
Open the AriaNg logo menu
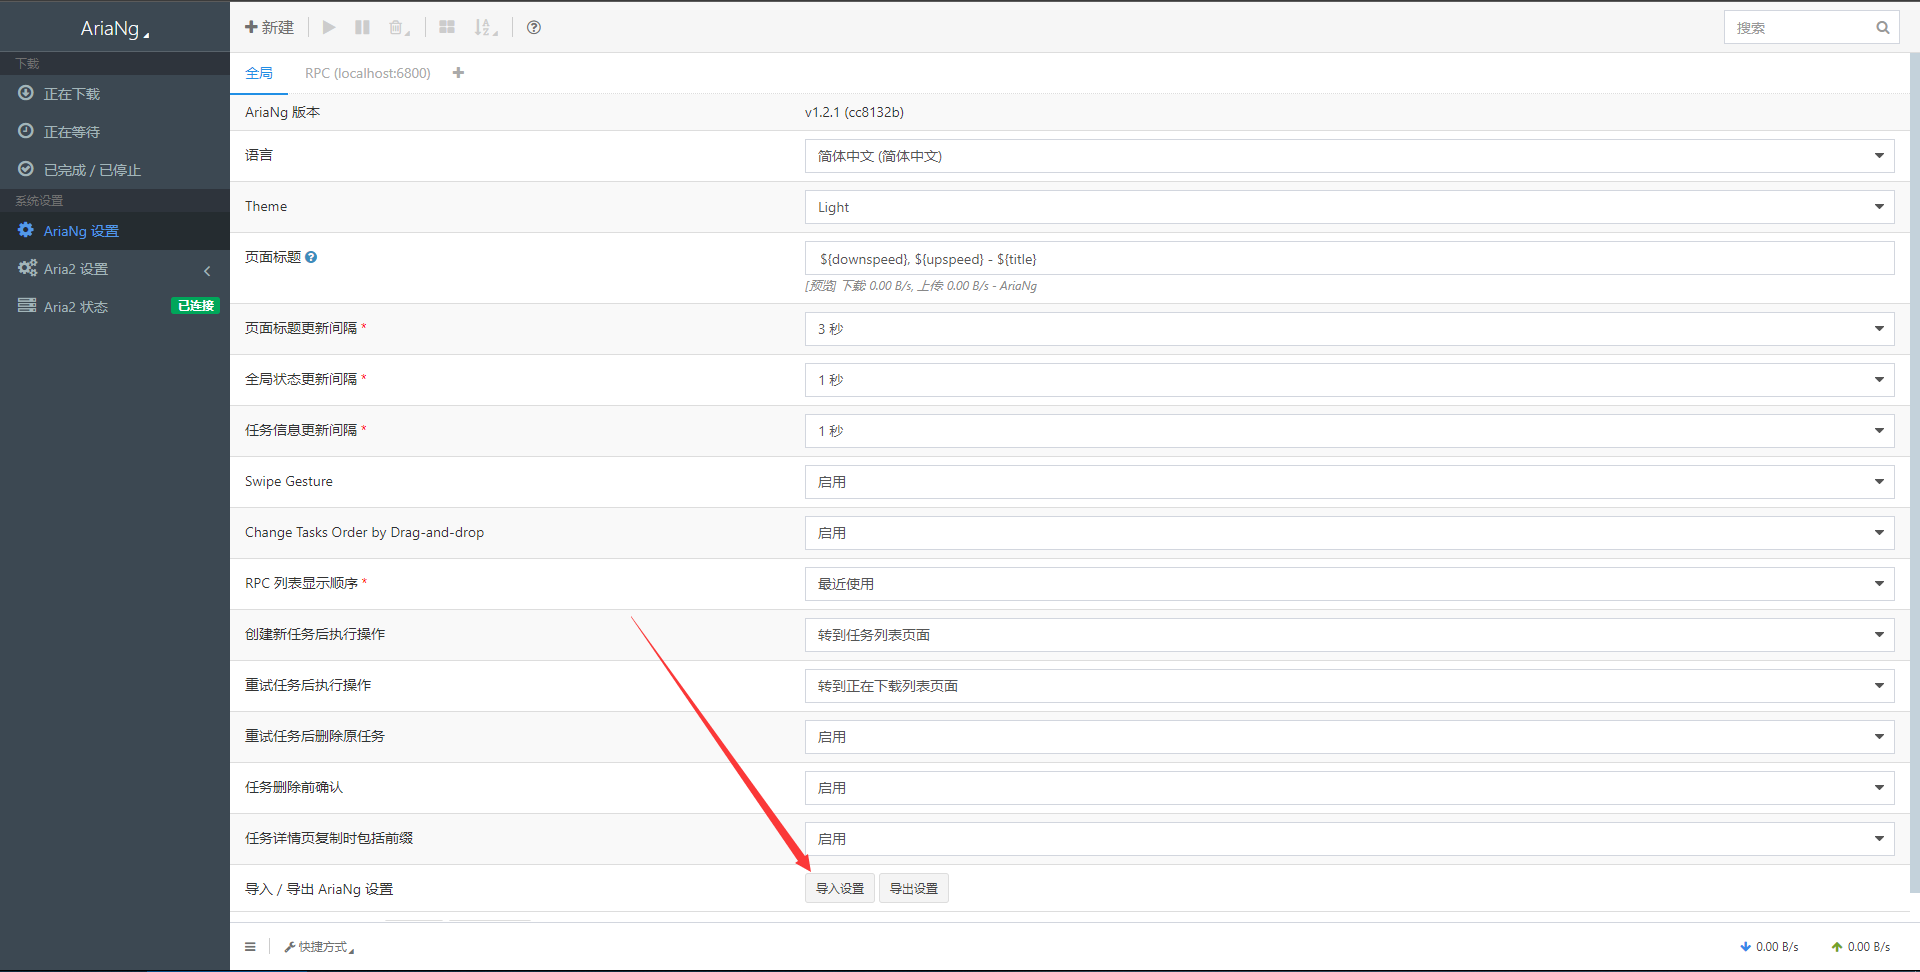pos(114,28)
